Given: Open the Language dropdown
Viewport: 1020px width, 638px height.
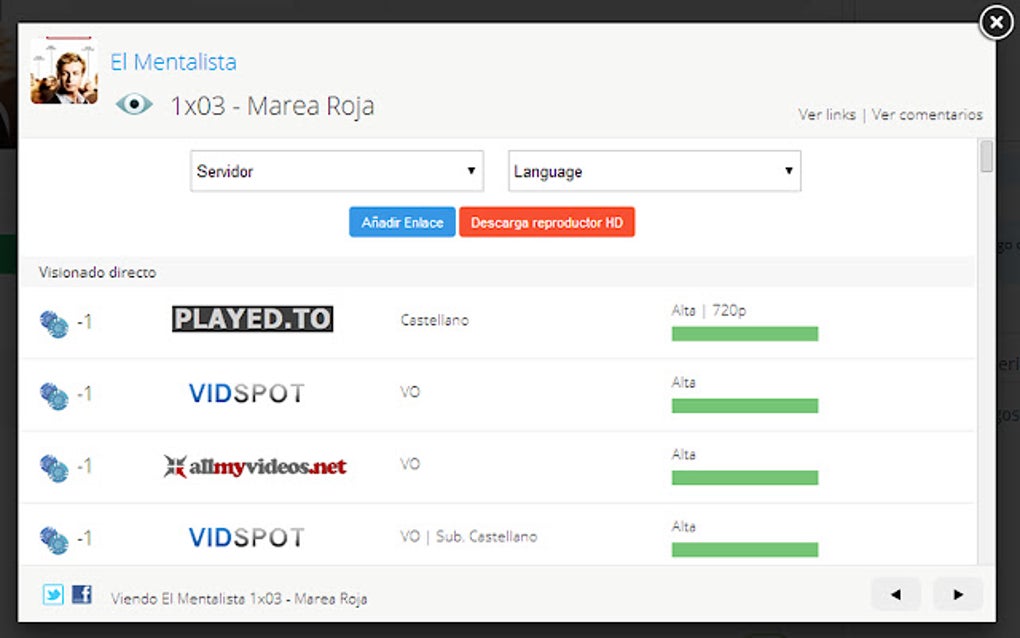Looking at the screenshot, I should [x=654, y=171].
